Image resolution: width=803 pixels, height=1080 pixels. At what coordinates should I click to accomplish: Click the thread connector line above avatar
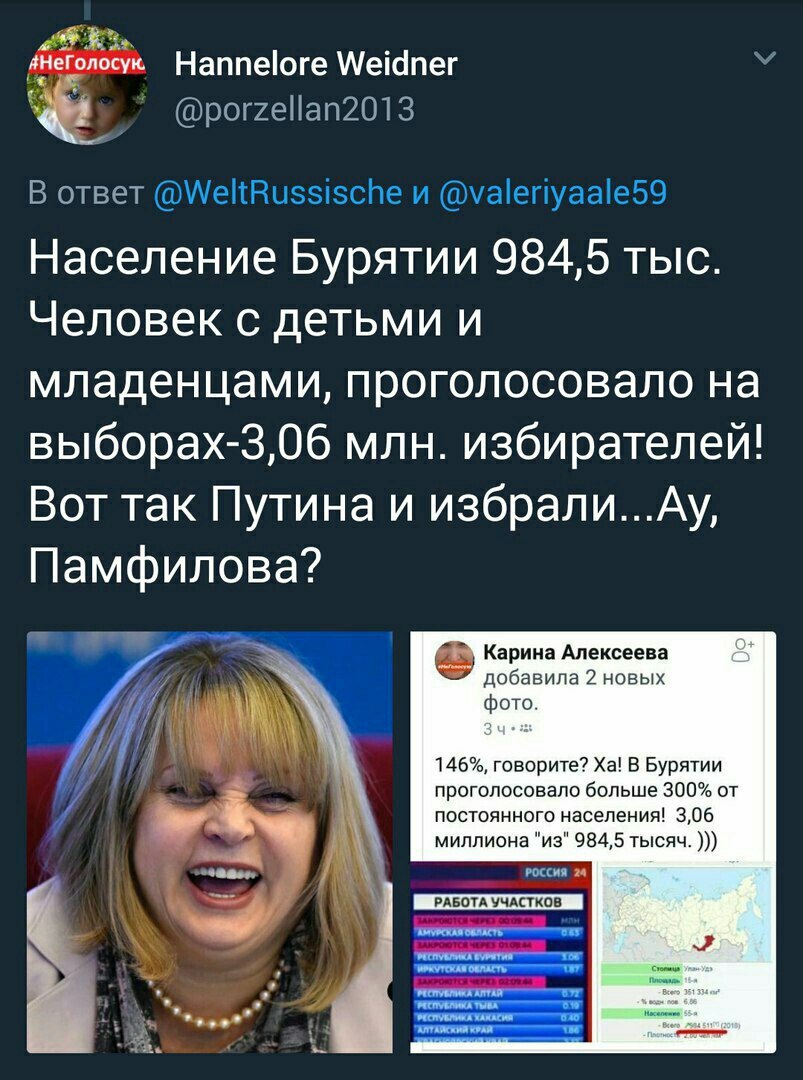click(87, 10)
